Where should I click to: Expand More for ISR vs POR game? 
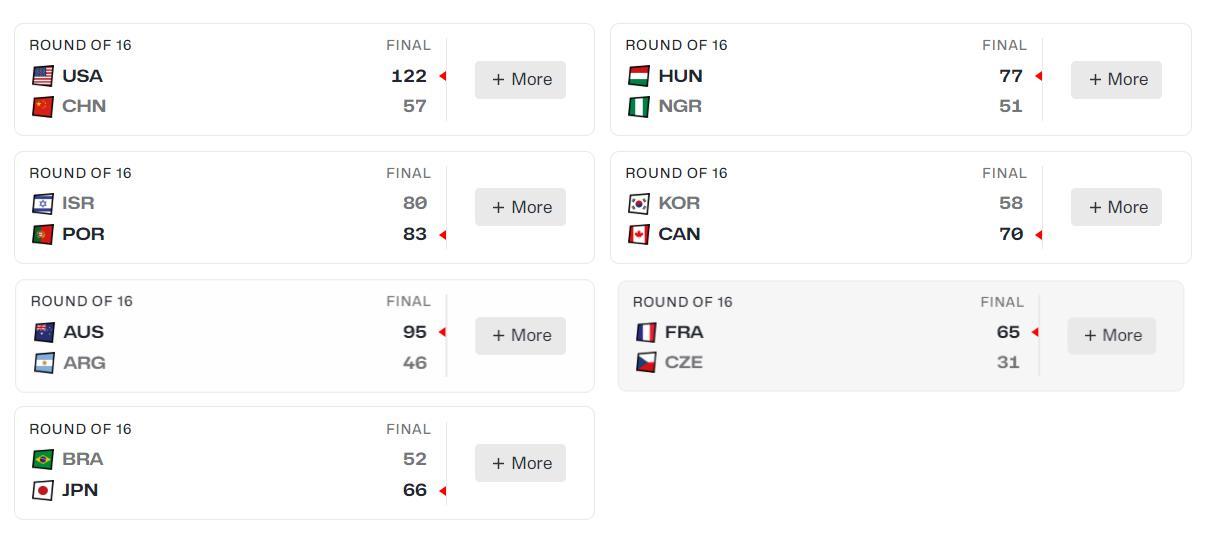tap(520, 207)
